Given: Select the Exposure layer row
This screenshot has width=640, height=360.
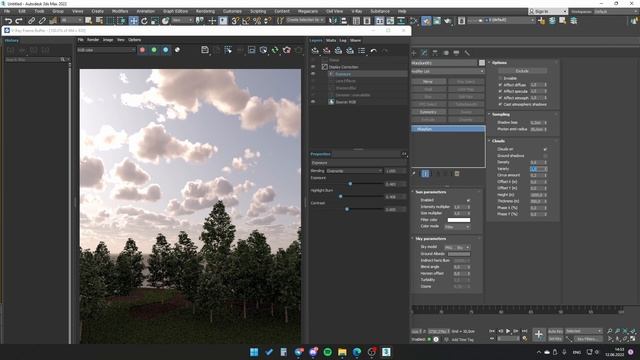Looking at the screenshot, I should click(367, 74).
